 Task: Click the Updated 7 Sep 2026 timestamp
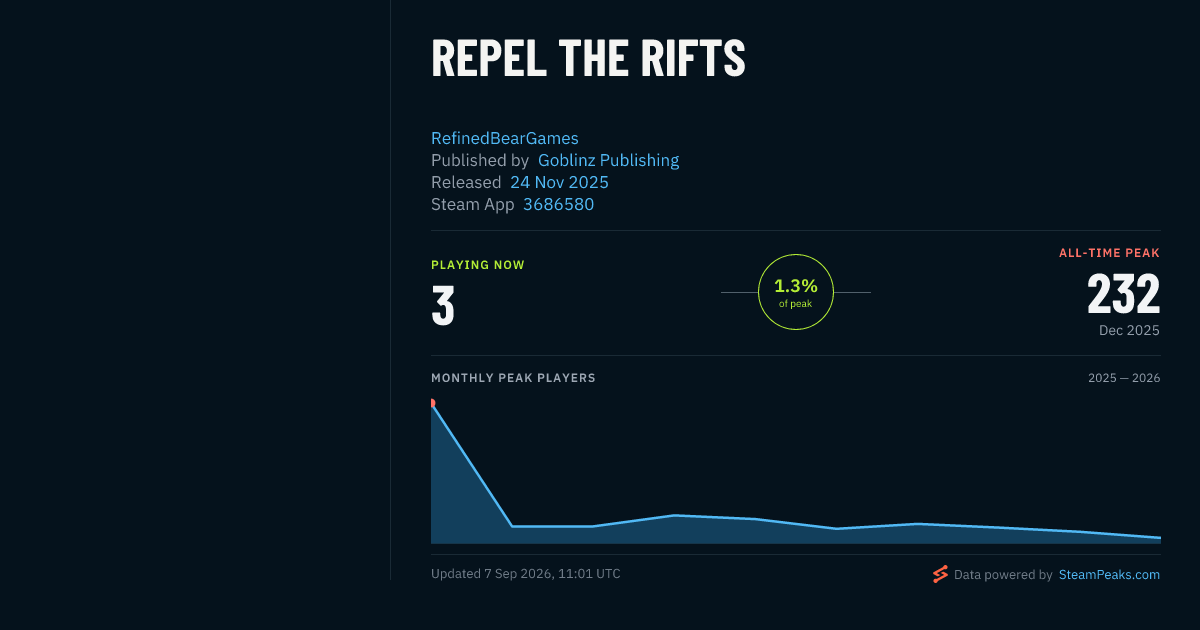(x=526, y=574)
